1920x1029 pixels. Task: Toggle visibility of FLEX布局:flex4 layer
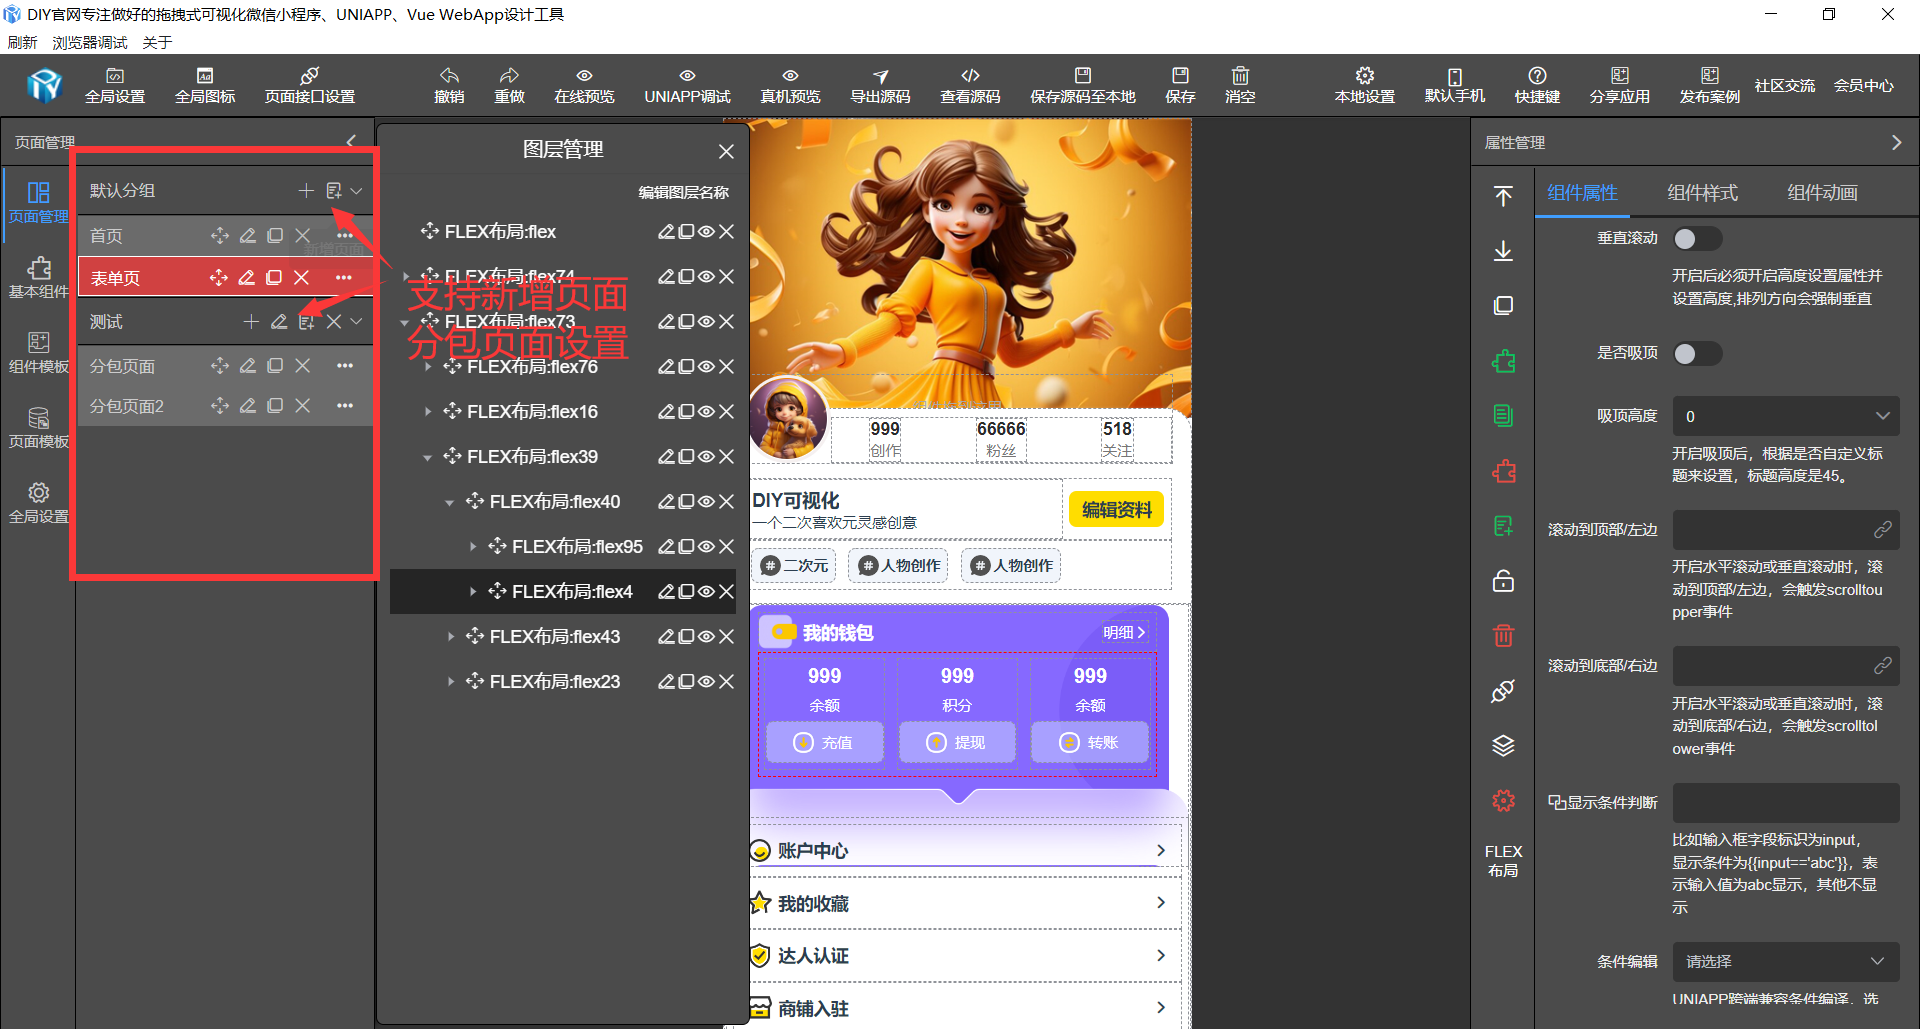[x=706, y=592]
